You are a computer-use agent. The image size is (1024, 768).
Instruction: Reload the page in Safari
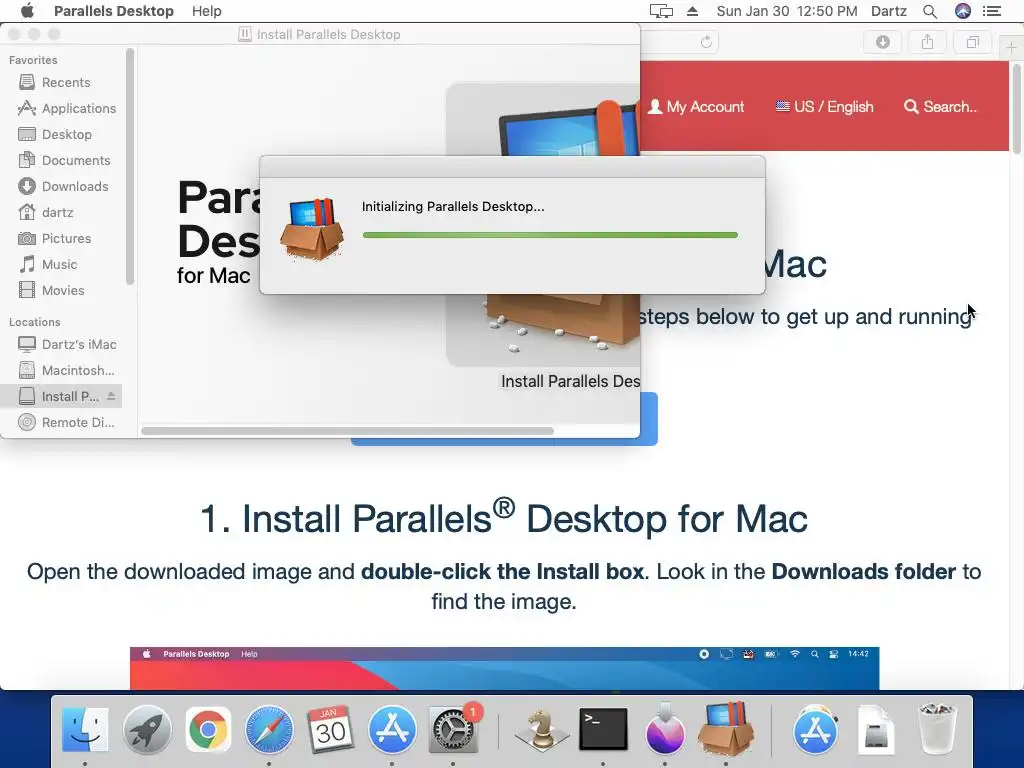click(x=706, y=42)
